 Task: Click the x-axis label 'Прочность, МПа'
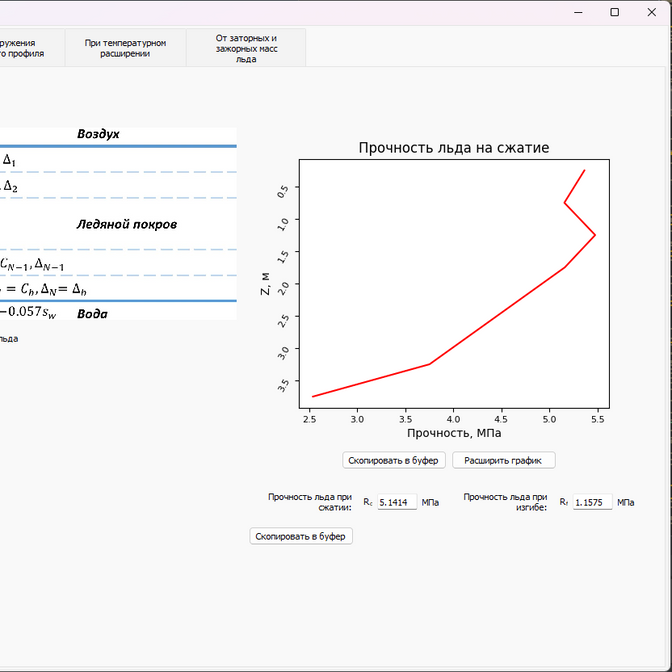coord(454,433)
